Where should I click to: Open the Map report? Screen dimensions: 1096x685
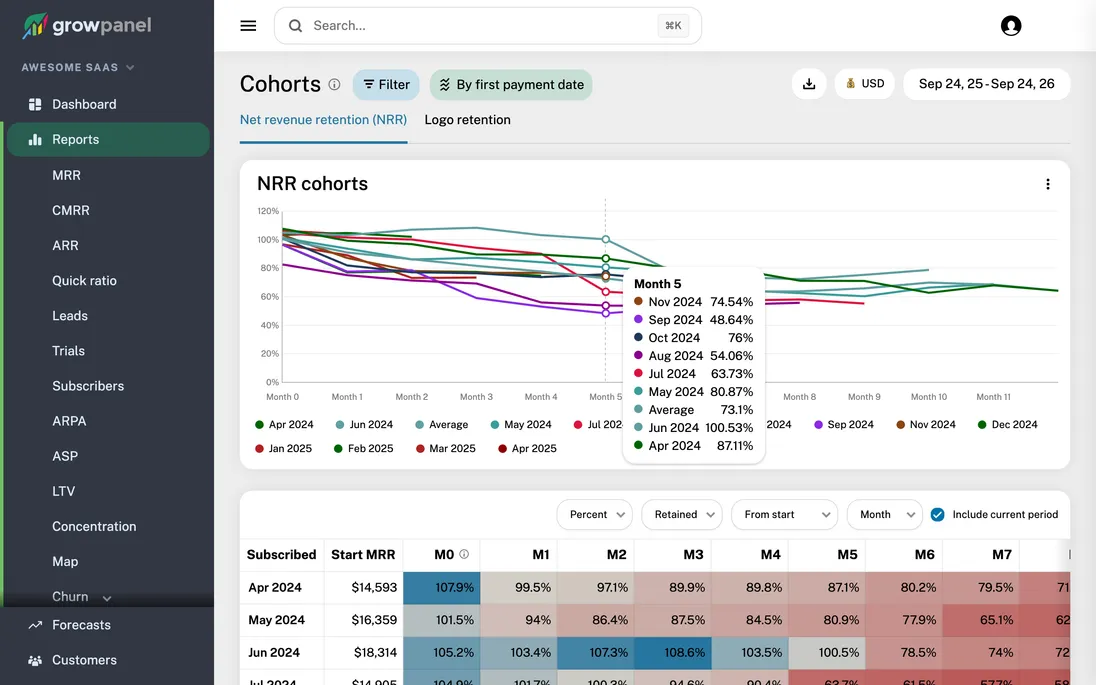65,561
